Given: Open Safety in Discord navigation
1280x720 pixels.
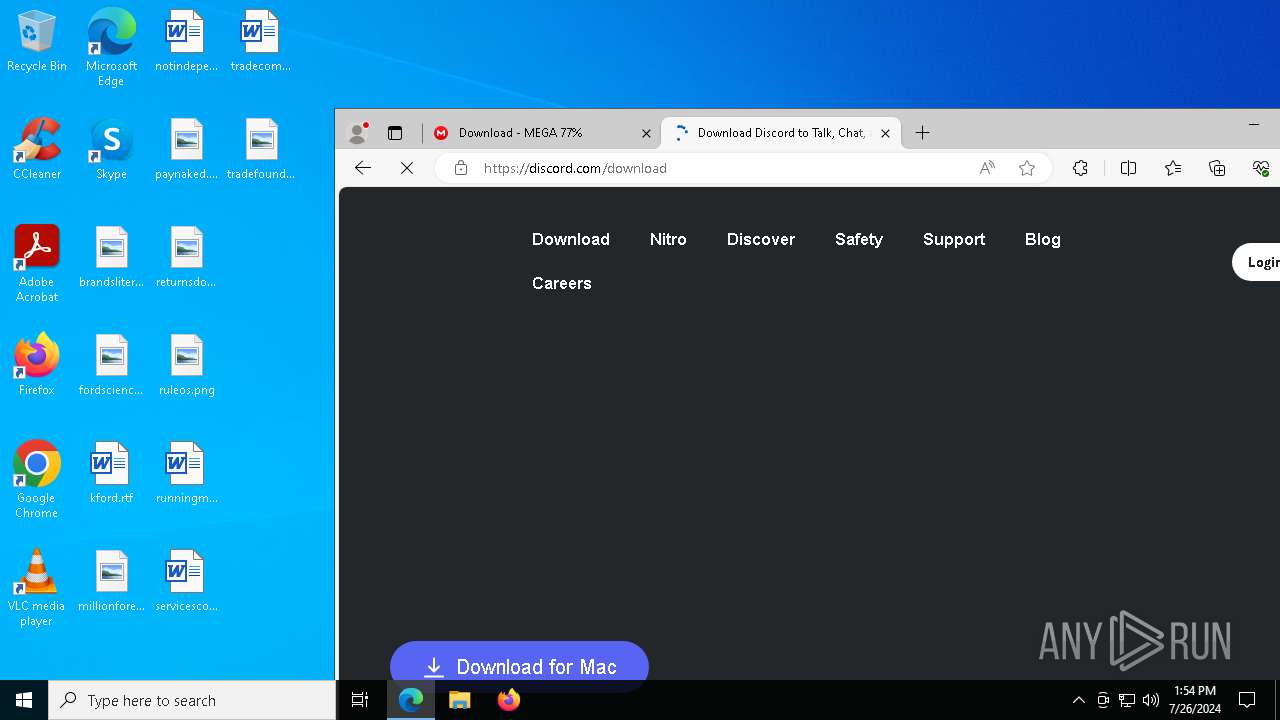Looking at the screenshot, I should 859,239.
